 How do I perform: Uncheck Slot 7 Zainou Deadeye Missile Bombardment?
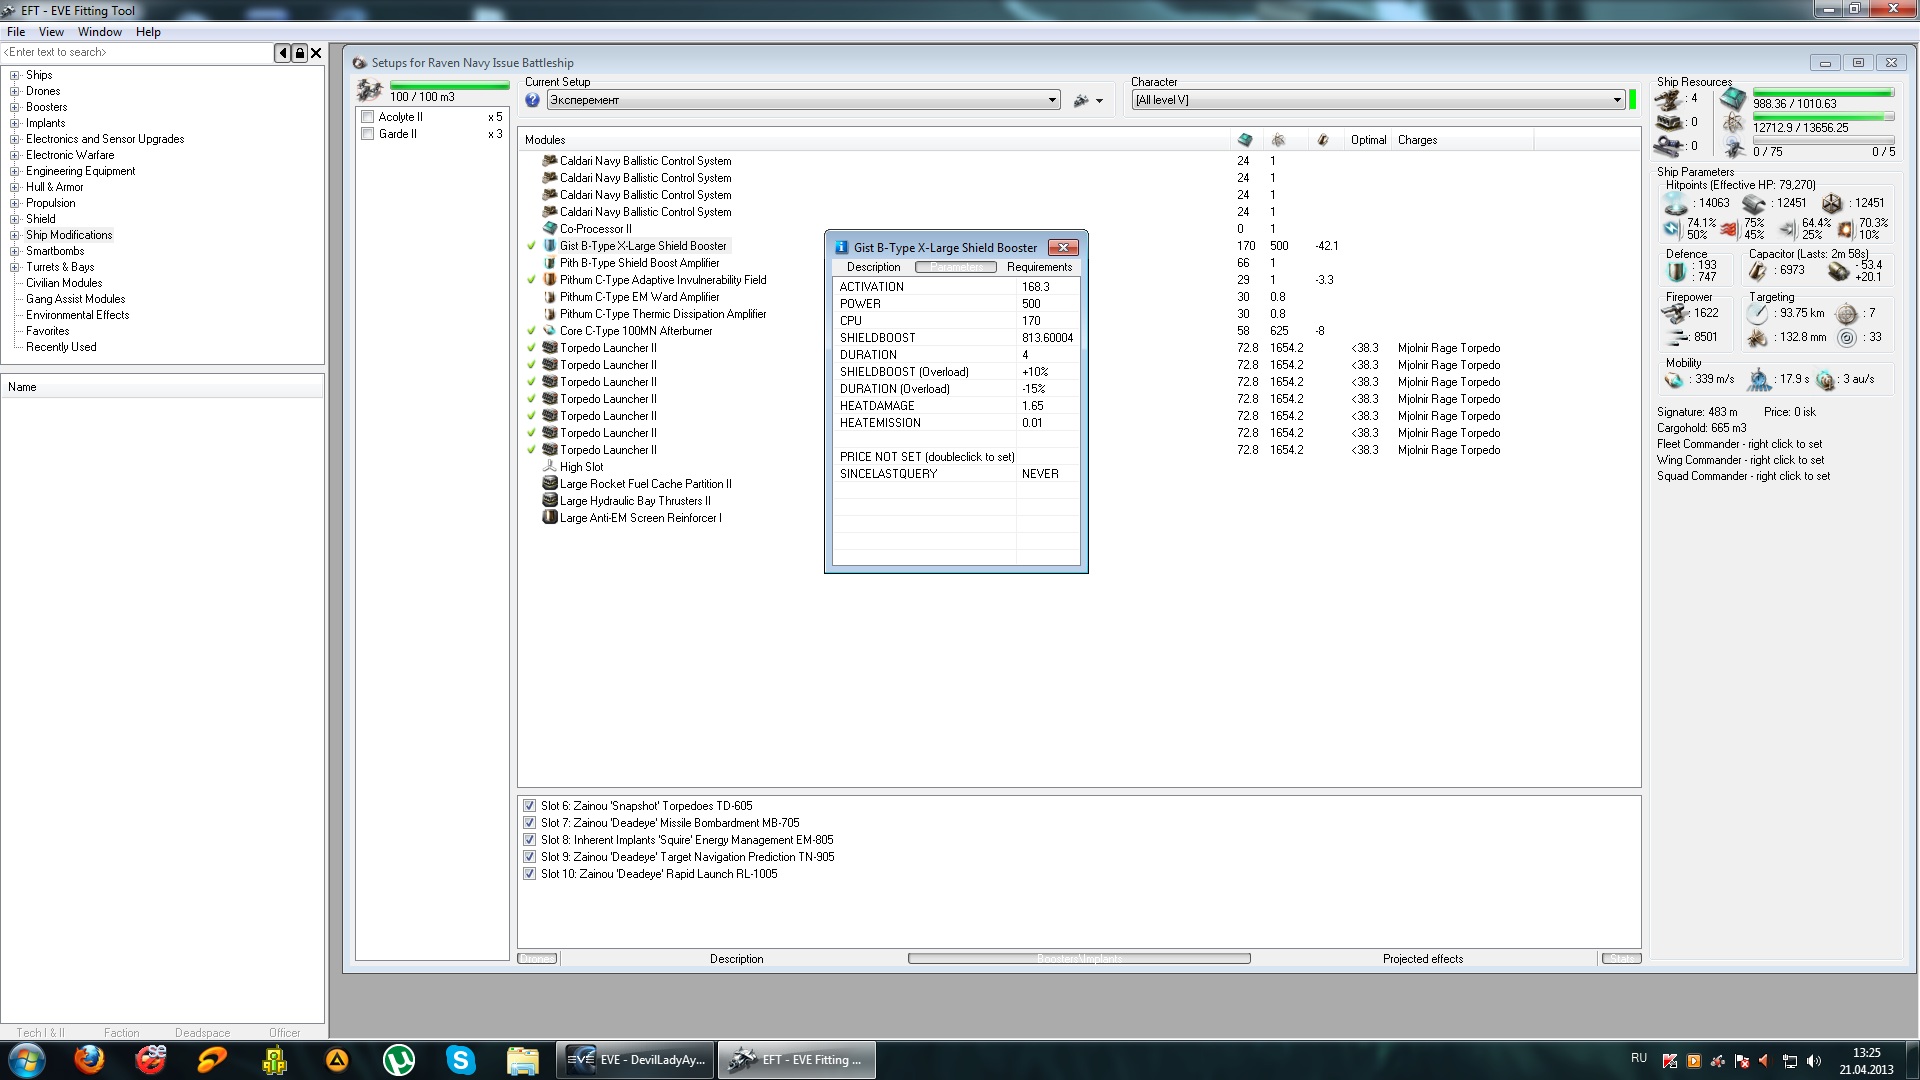529,823
